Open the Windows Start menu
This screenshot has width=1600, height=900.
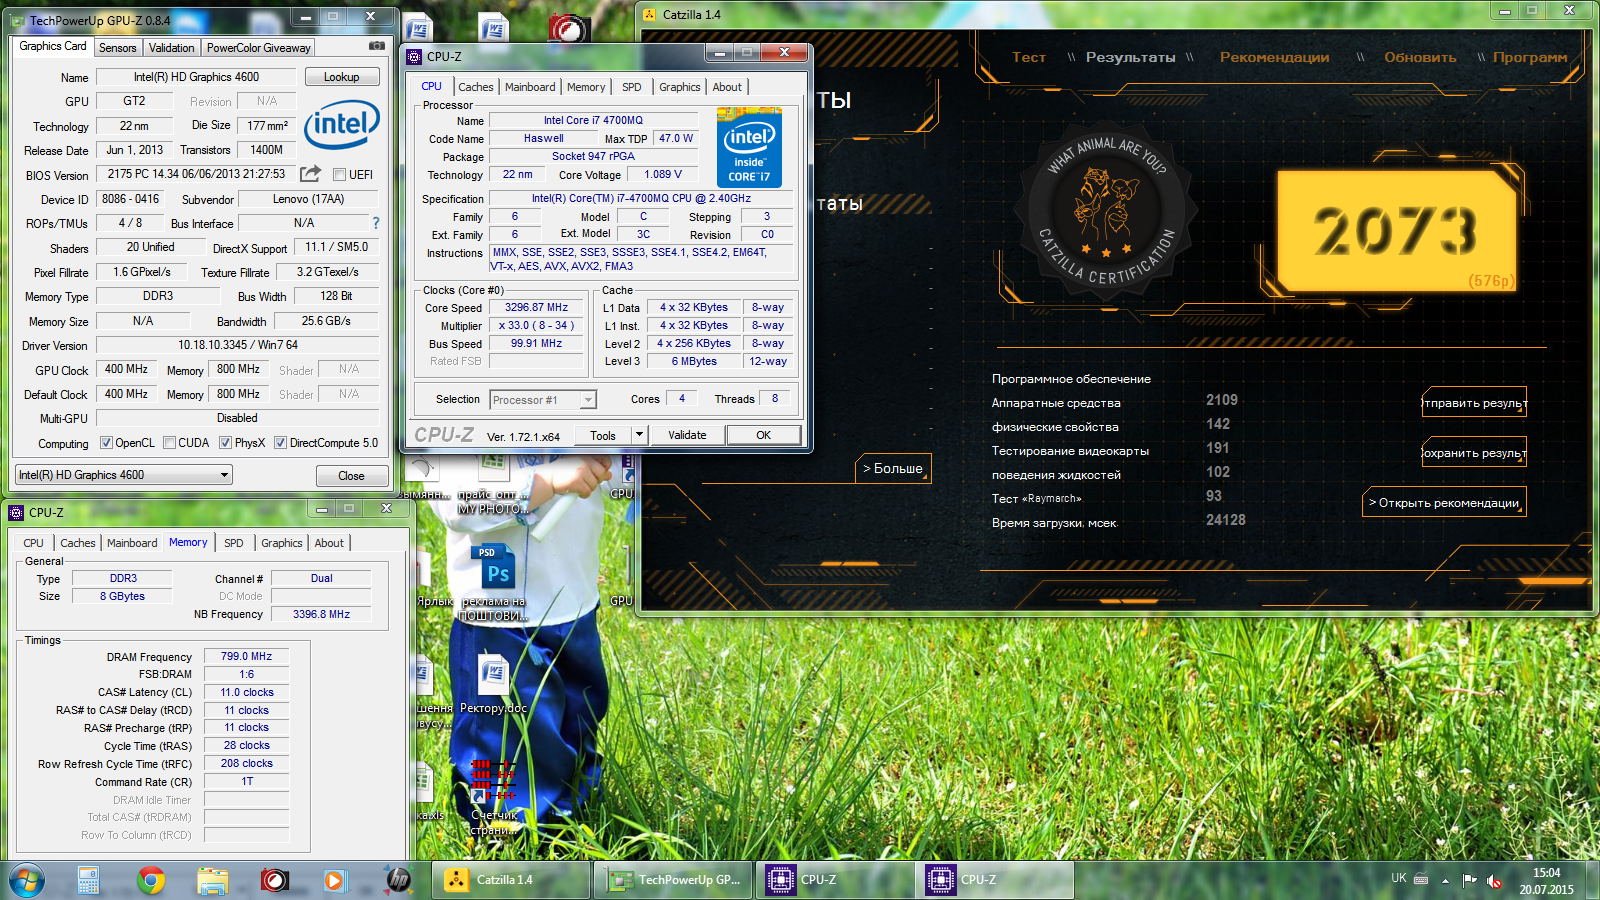[27, 880]
